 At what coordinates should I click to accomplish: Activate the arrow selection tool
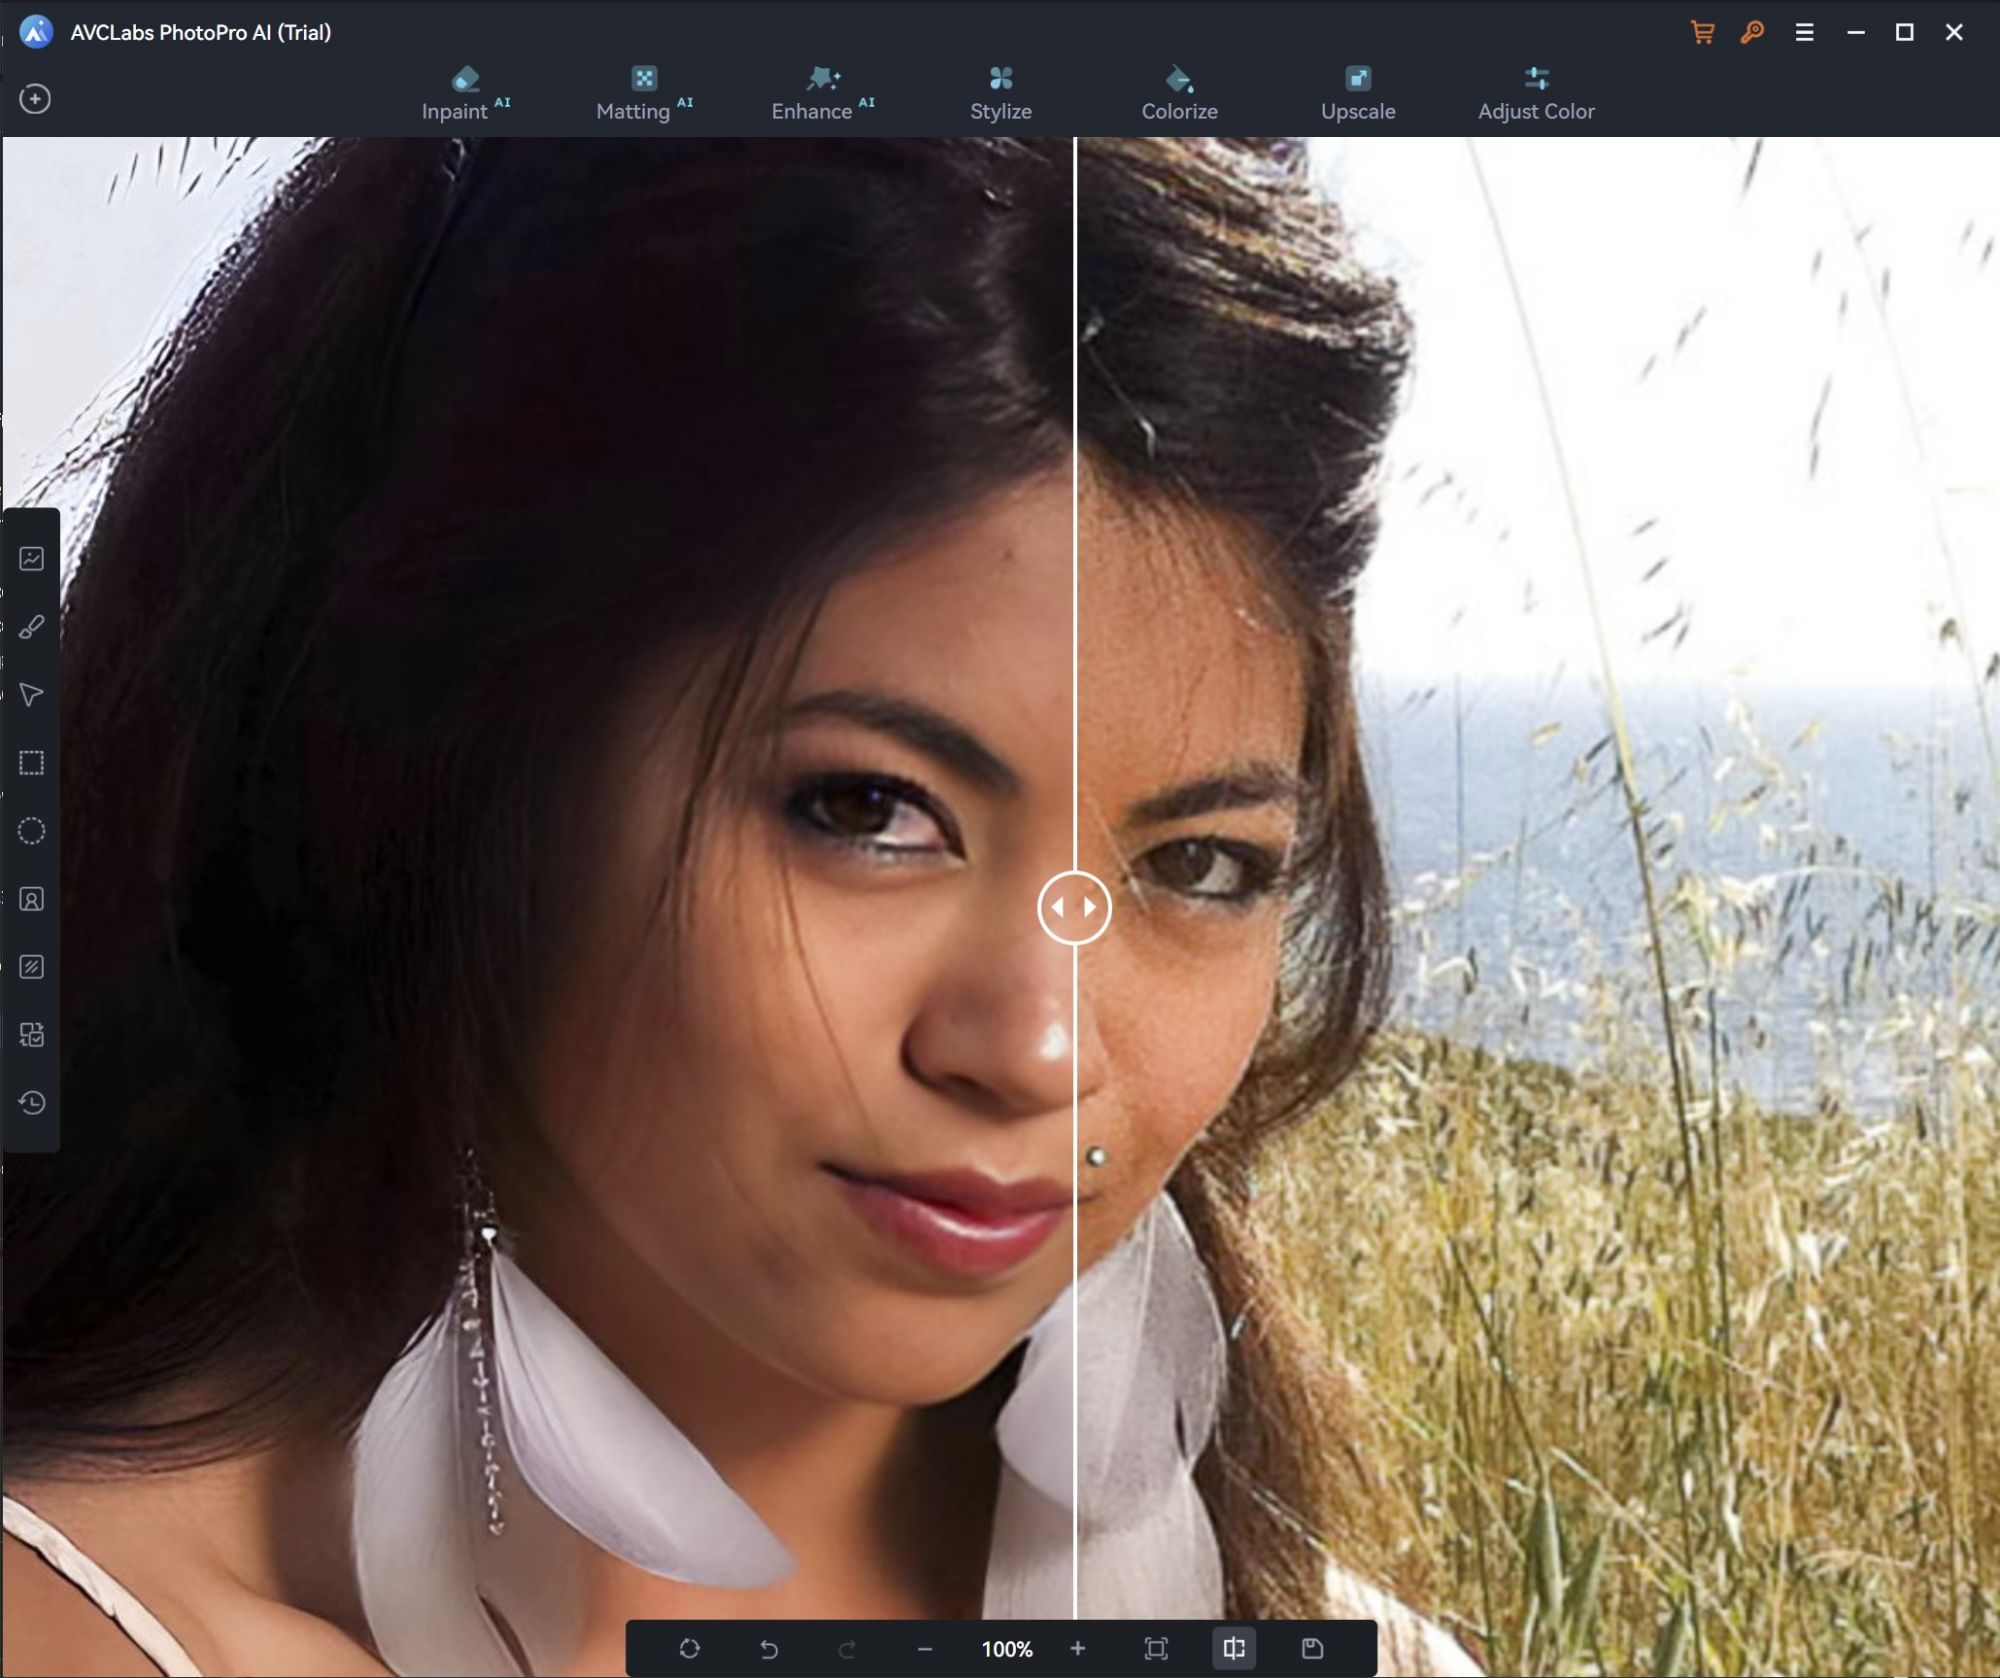point(33,694)
